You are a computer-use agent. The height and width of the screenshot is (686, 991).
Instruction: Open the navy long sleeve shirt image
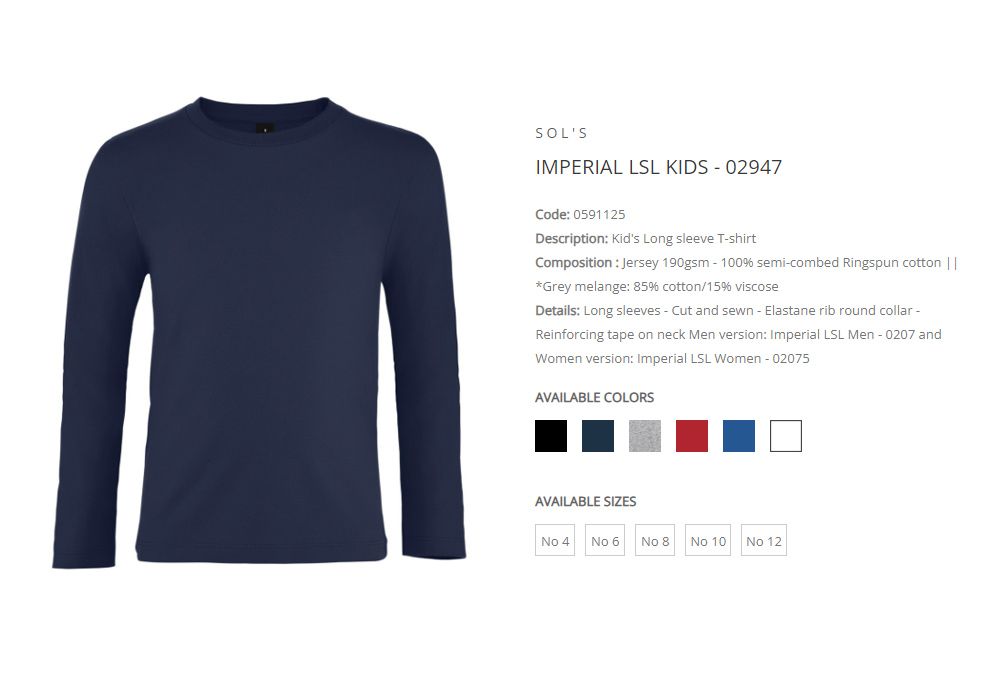point(259,333)
